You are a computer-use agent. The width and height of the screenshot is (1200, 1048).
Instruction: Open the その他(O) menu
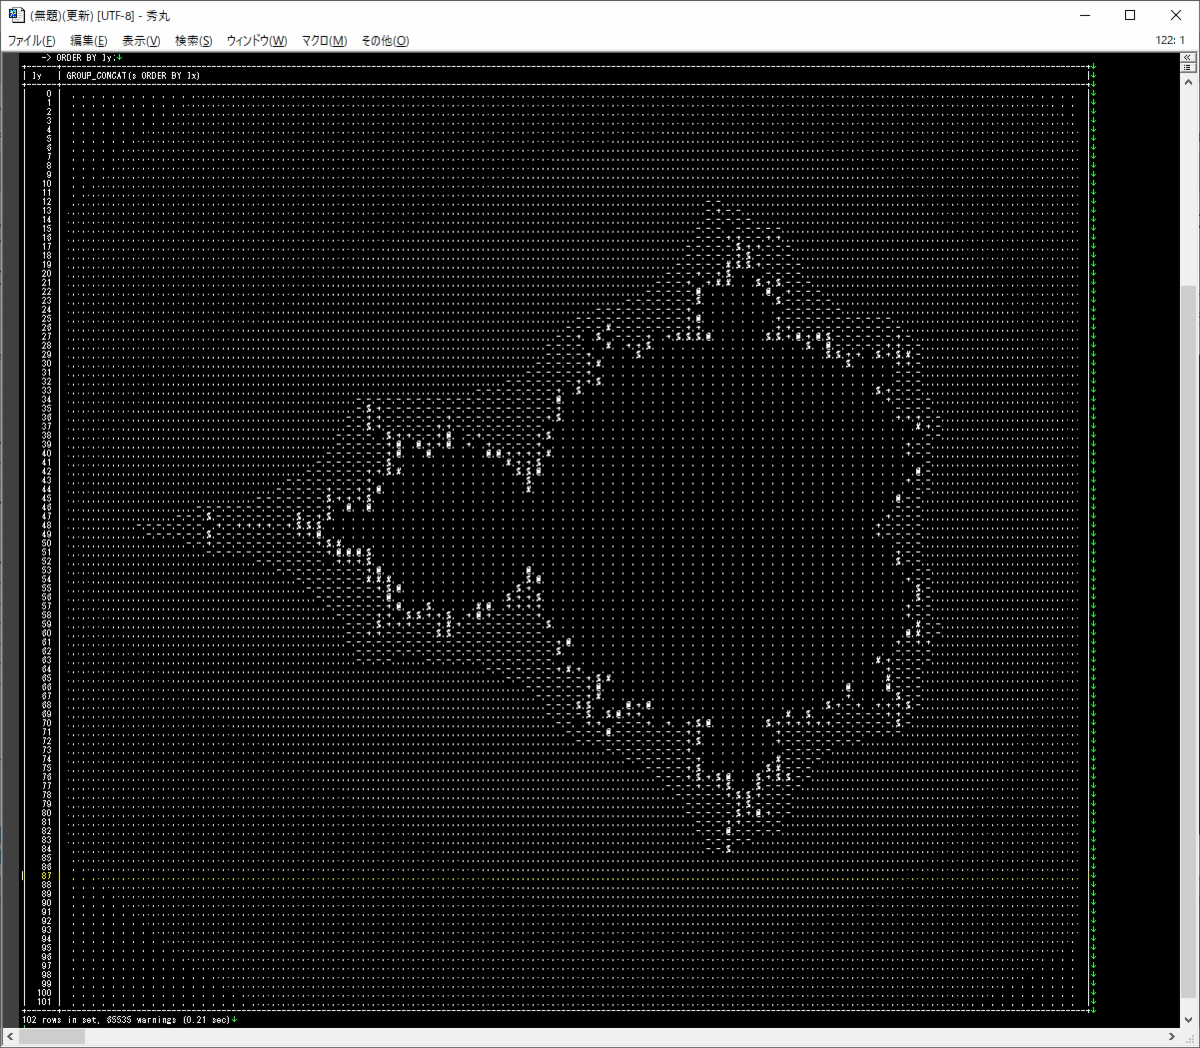coord(385,41)
